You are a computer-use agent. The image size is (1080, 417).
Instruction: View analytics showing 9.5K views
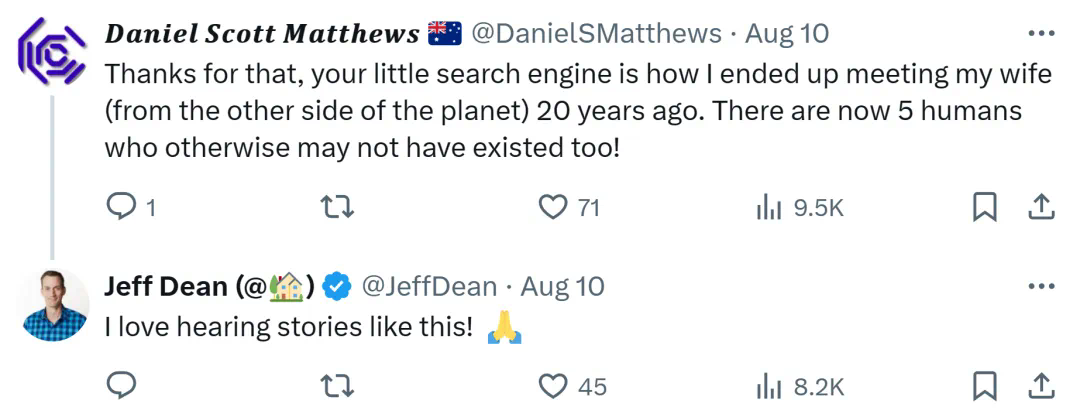(769, 207)
